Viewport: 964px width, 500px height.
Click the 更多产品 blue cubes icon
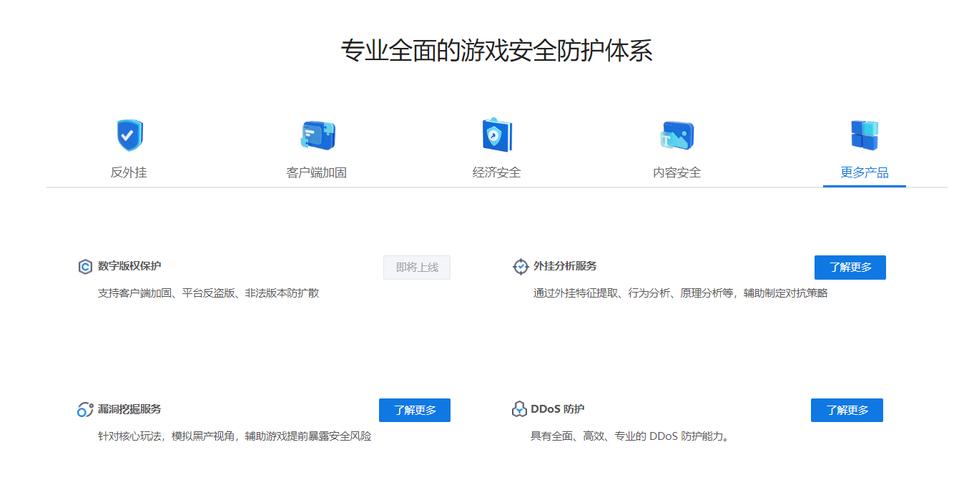[x=864, y=134]
